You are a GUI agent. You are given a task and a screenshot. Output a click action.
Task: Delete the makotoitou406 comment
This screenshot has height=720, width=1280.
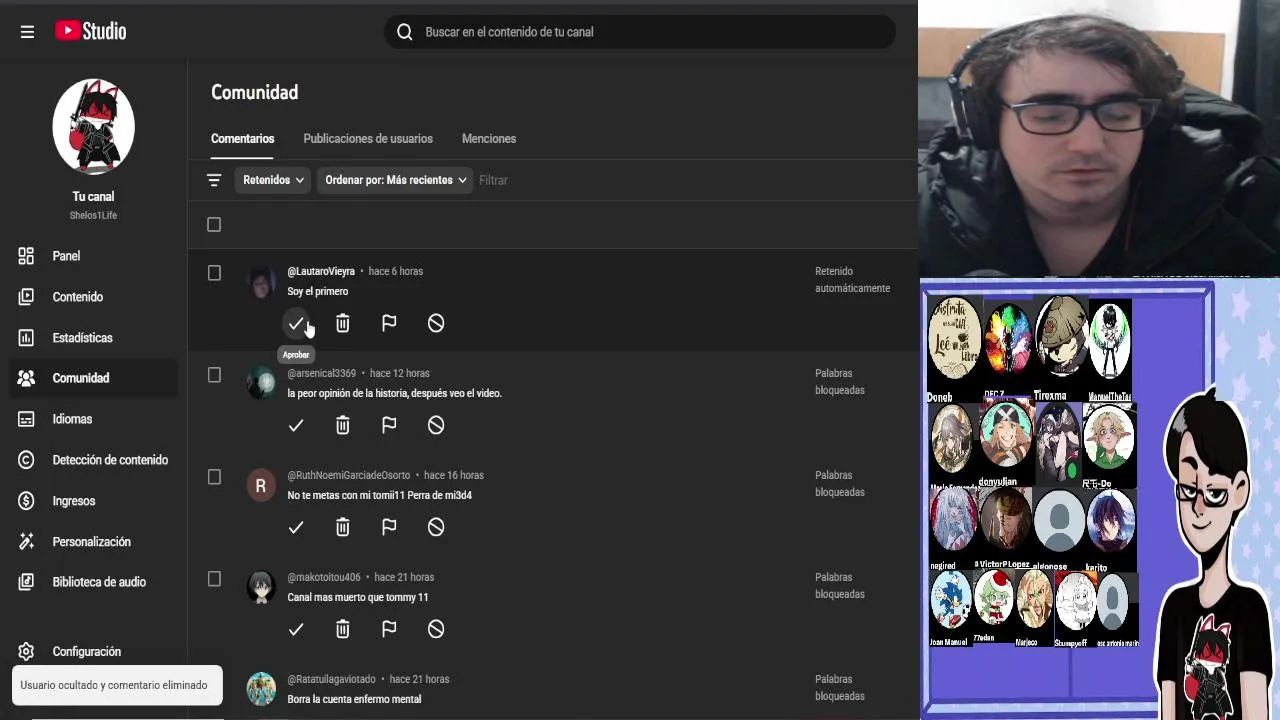[343, 629]
